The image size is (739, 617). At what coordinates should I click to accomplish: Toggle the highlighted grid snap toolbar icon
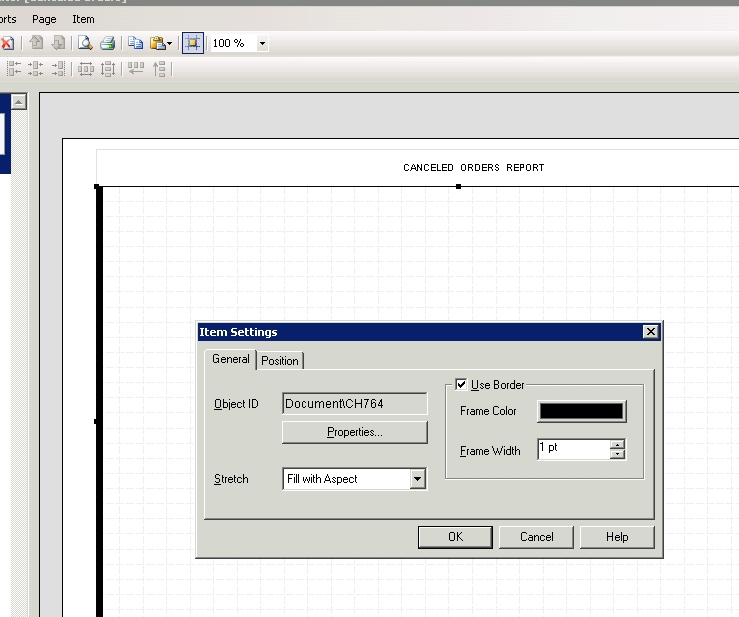tap(193, 43)
